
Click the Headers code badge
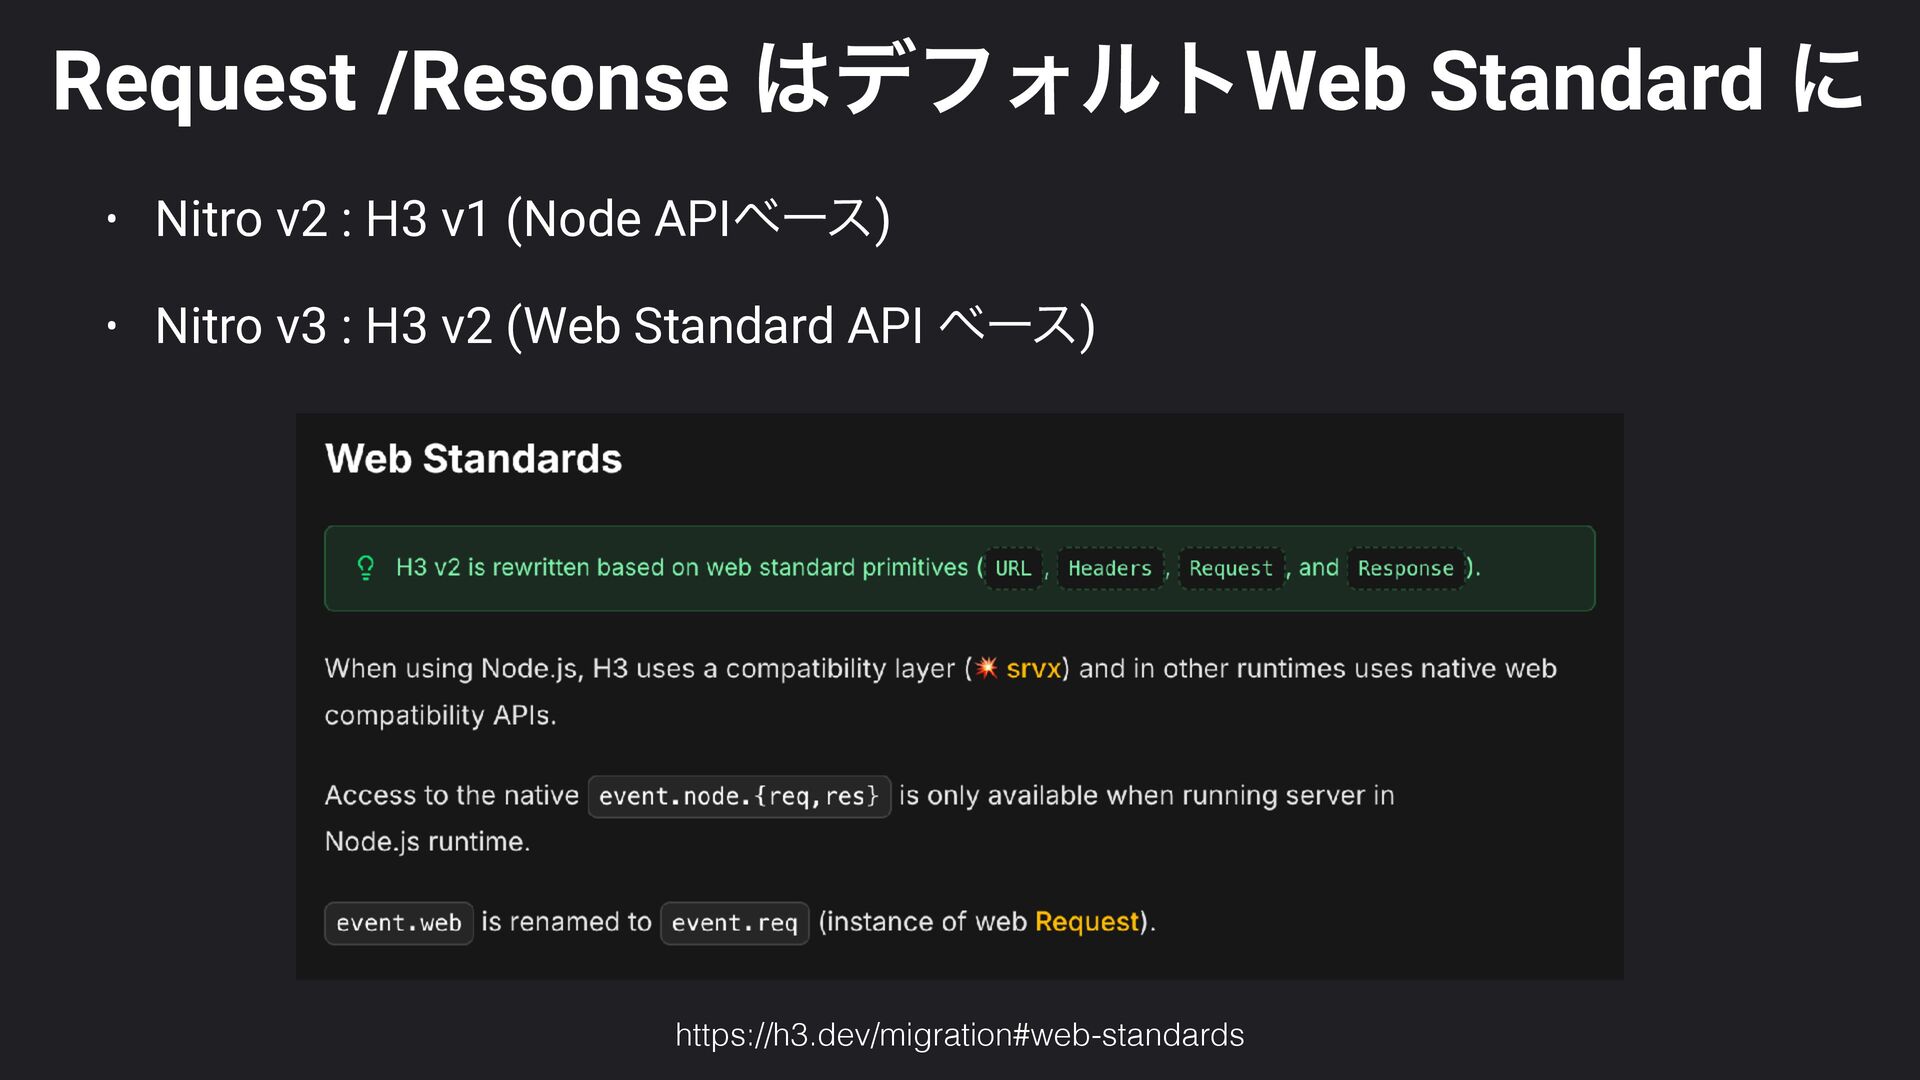coord(1109,568)
